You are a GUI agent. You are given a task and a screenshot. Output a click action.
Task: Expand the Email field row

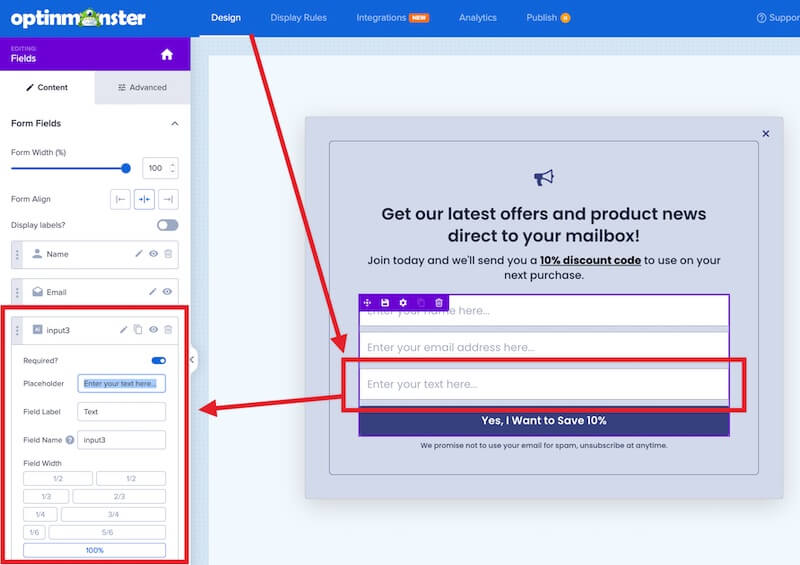[x=95, y=292]
